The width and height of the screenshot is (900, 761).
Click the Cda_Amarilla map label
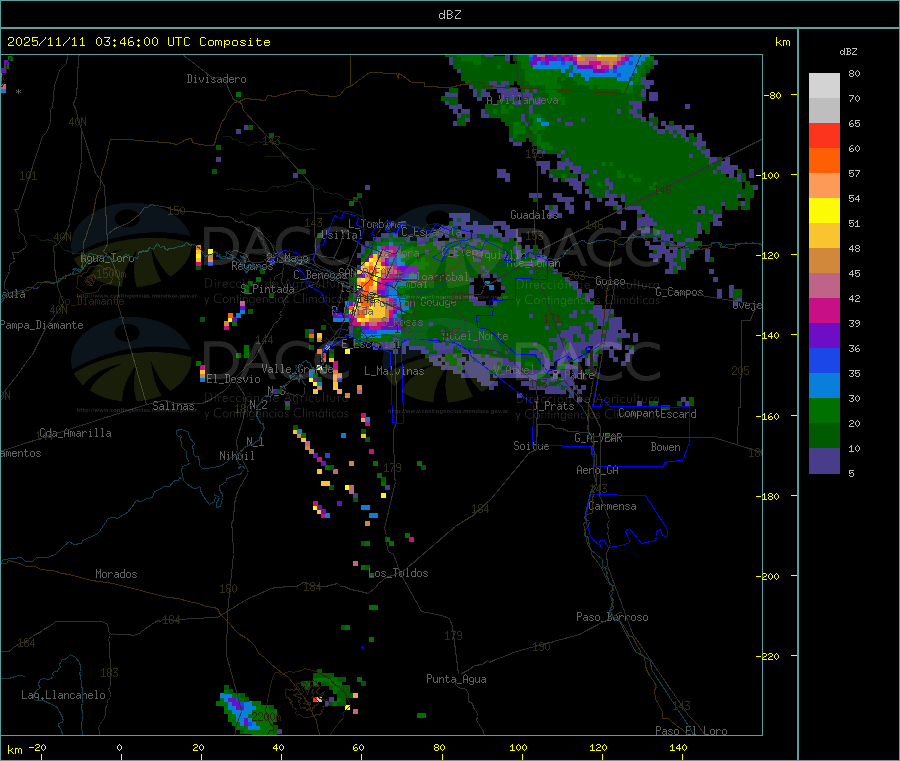click(x=75, y=433)
